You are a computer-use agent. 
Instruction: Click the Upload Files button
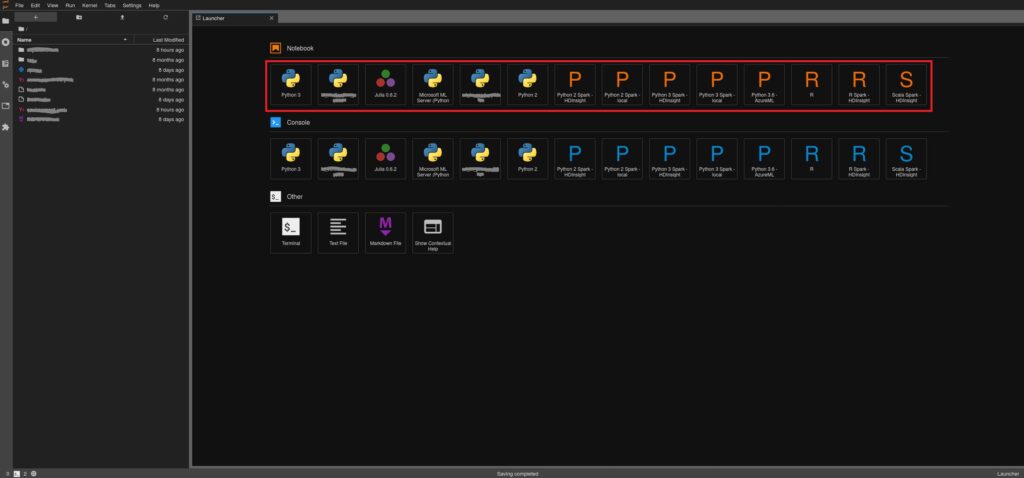pyautogui.click(x=122, y=17)
